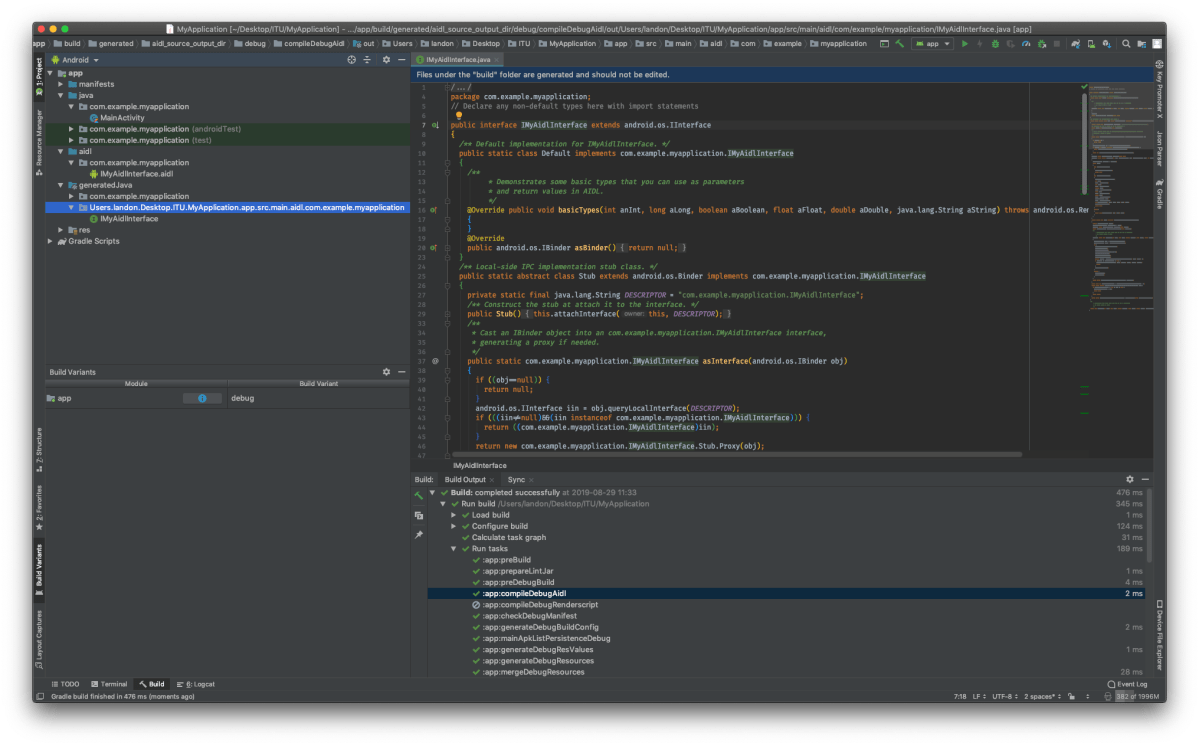This screenshot has width=1199, height=746.
Task: Expand the Load build step
Action: coord(453,514)
